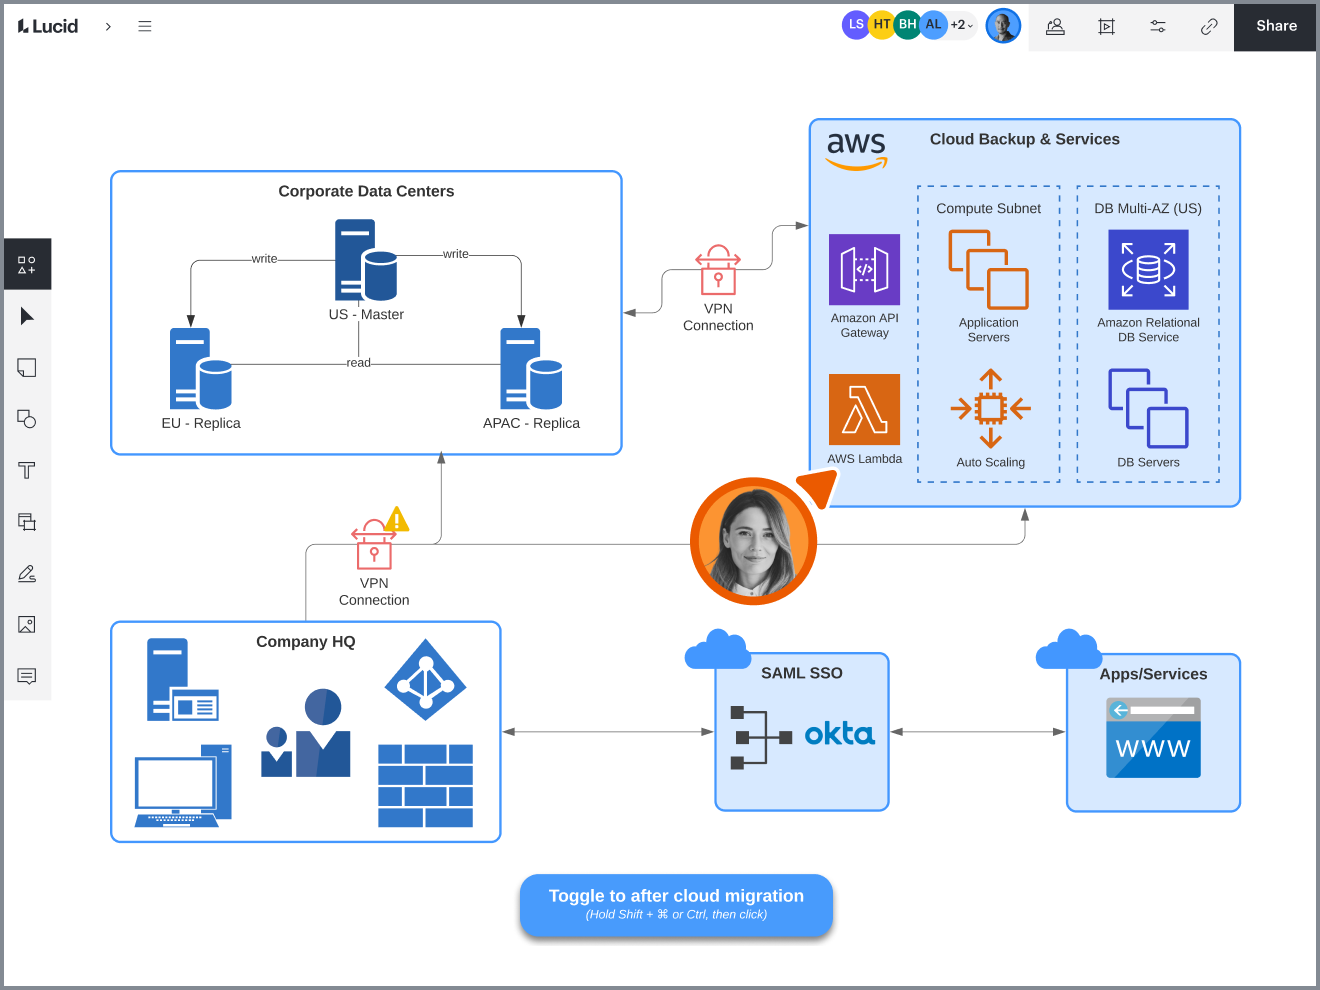This screenshot has width=1320, height=990.
Task: Copy the link with chain icon
Action: point(1209,27)
